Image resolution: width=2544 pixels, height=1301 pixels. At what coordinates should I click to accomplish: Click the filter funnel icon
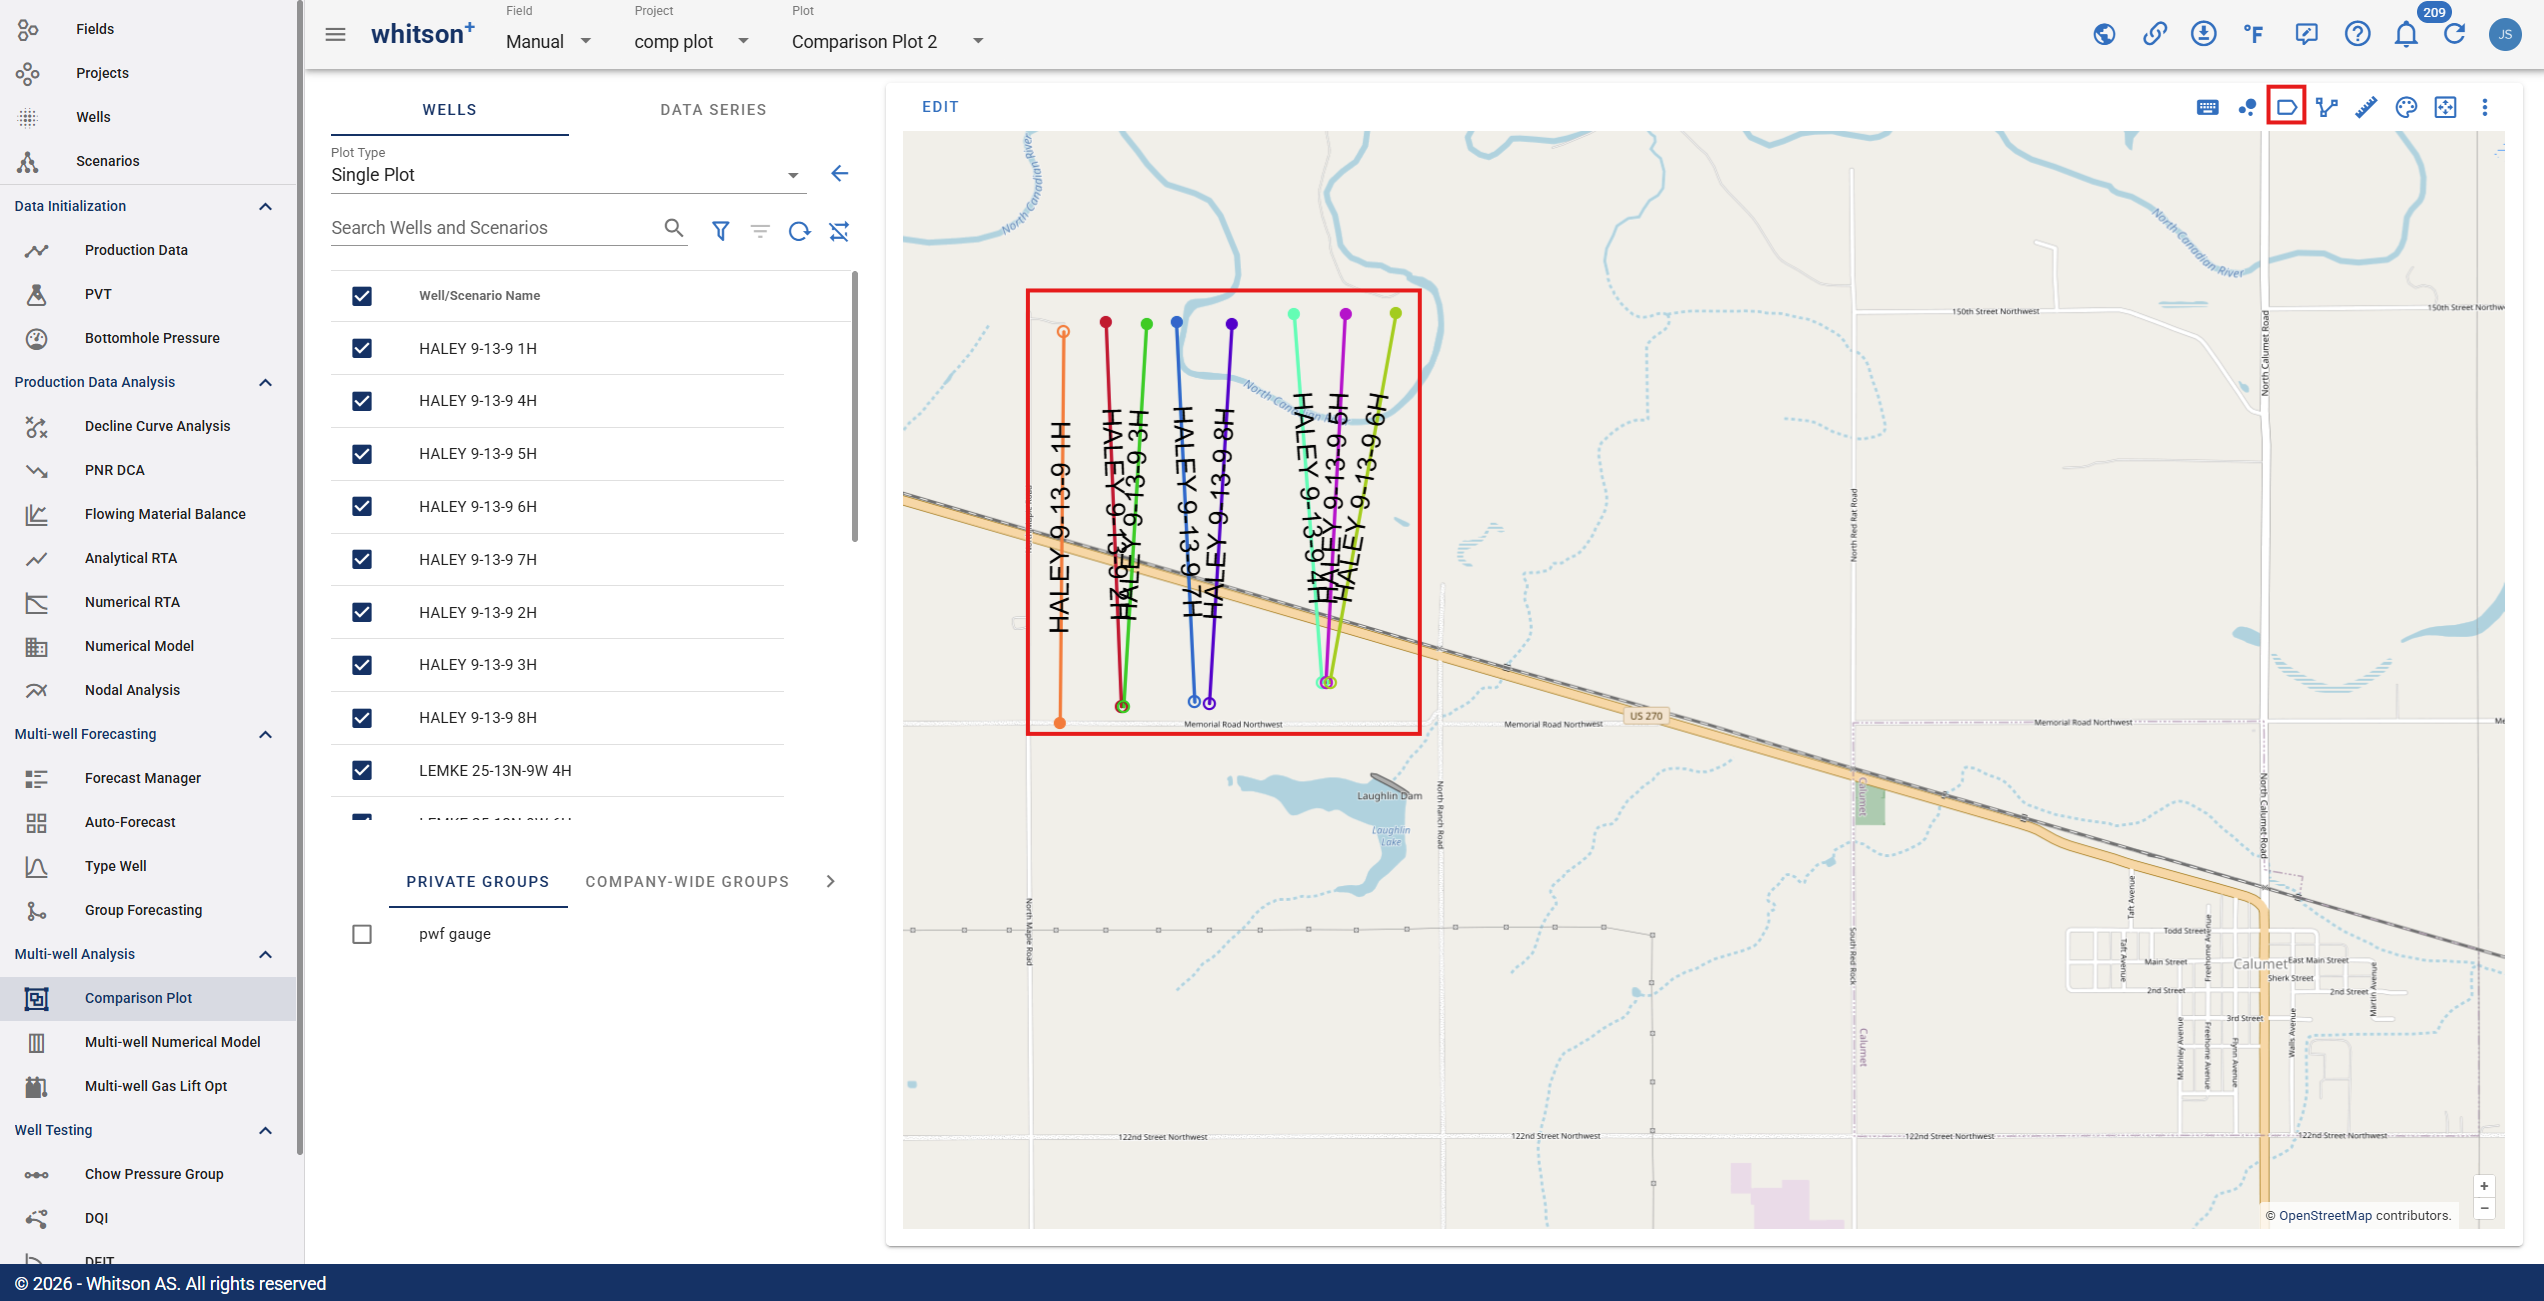point(720,231)
